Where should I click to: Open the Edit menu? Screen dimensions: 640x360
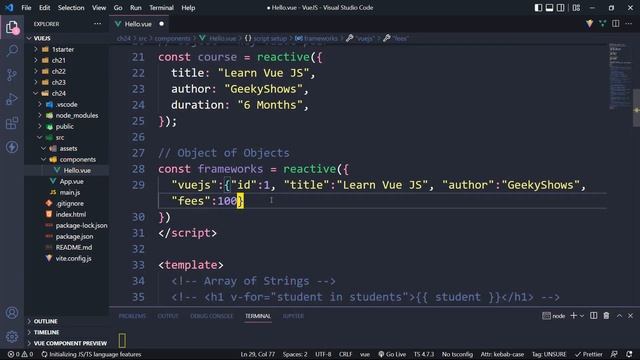click(44, 7)
